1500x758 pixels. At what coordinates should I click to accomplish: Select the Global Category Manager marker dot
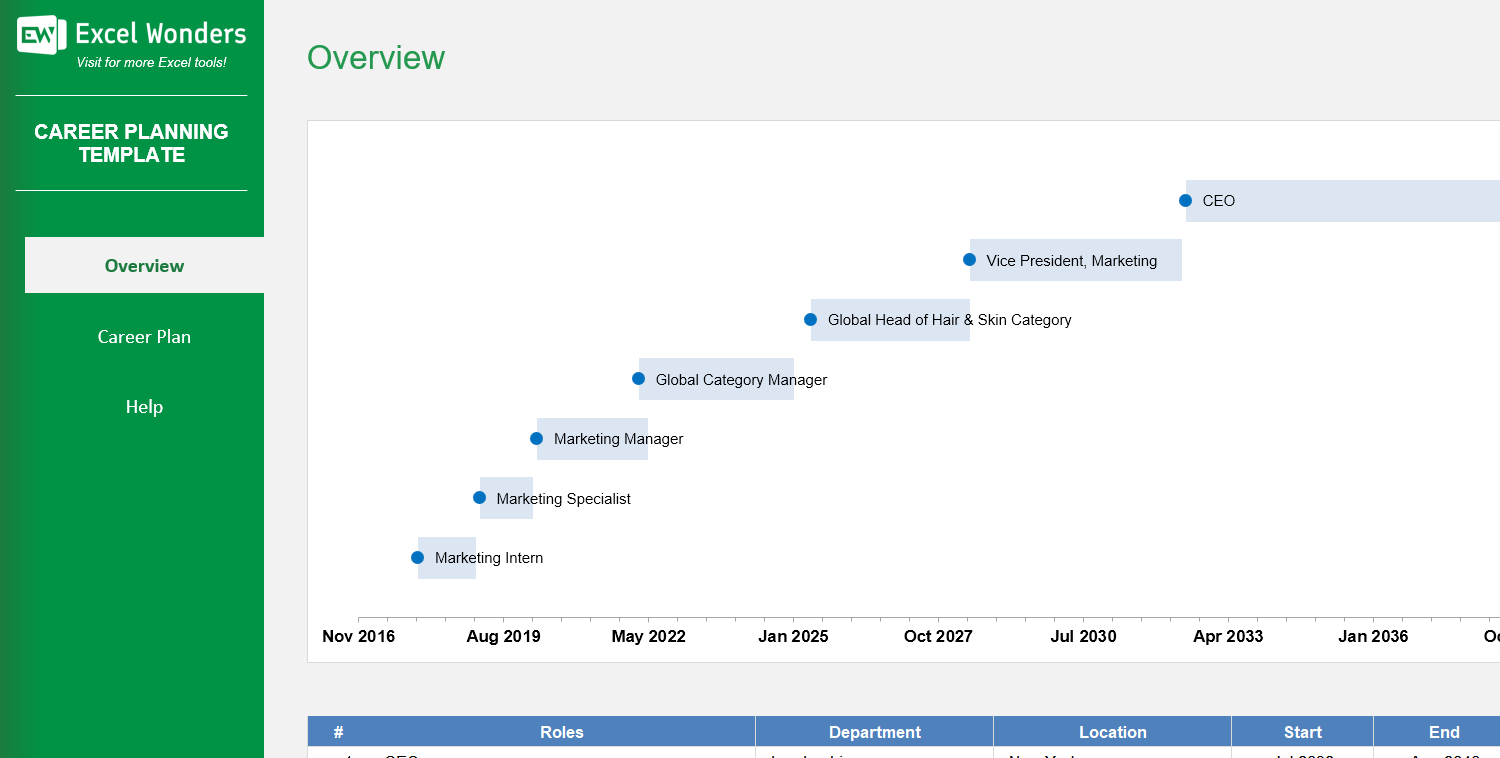638,378
